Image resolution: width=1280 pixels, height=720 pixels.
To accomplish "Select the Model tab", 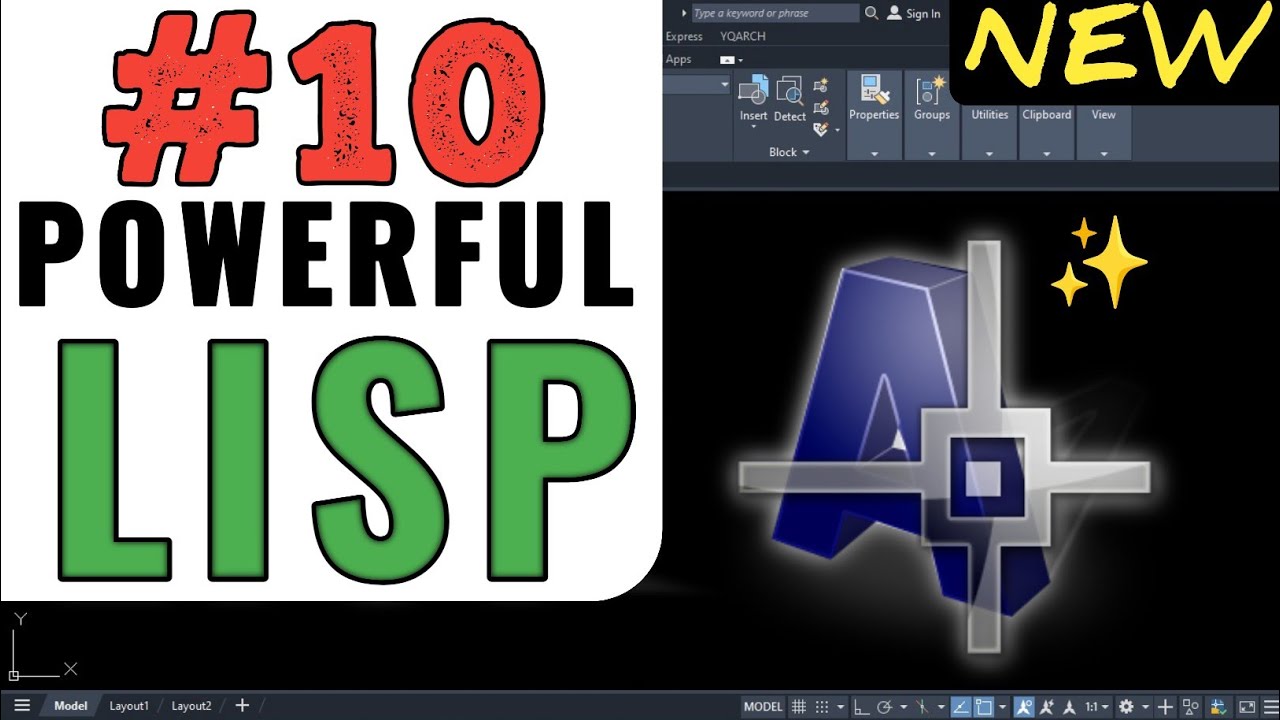I will coord(71,705).
